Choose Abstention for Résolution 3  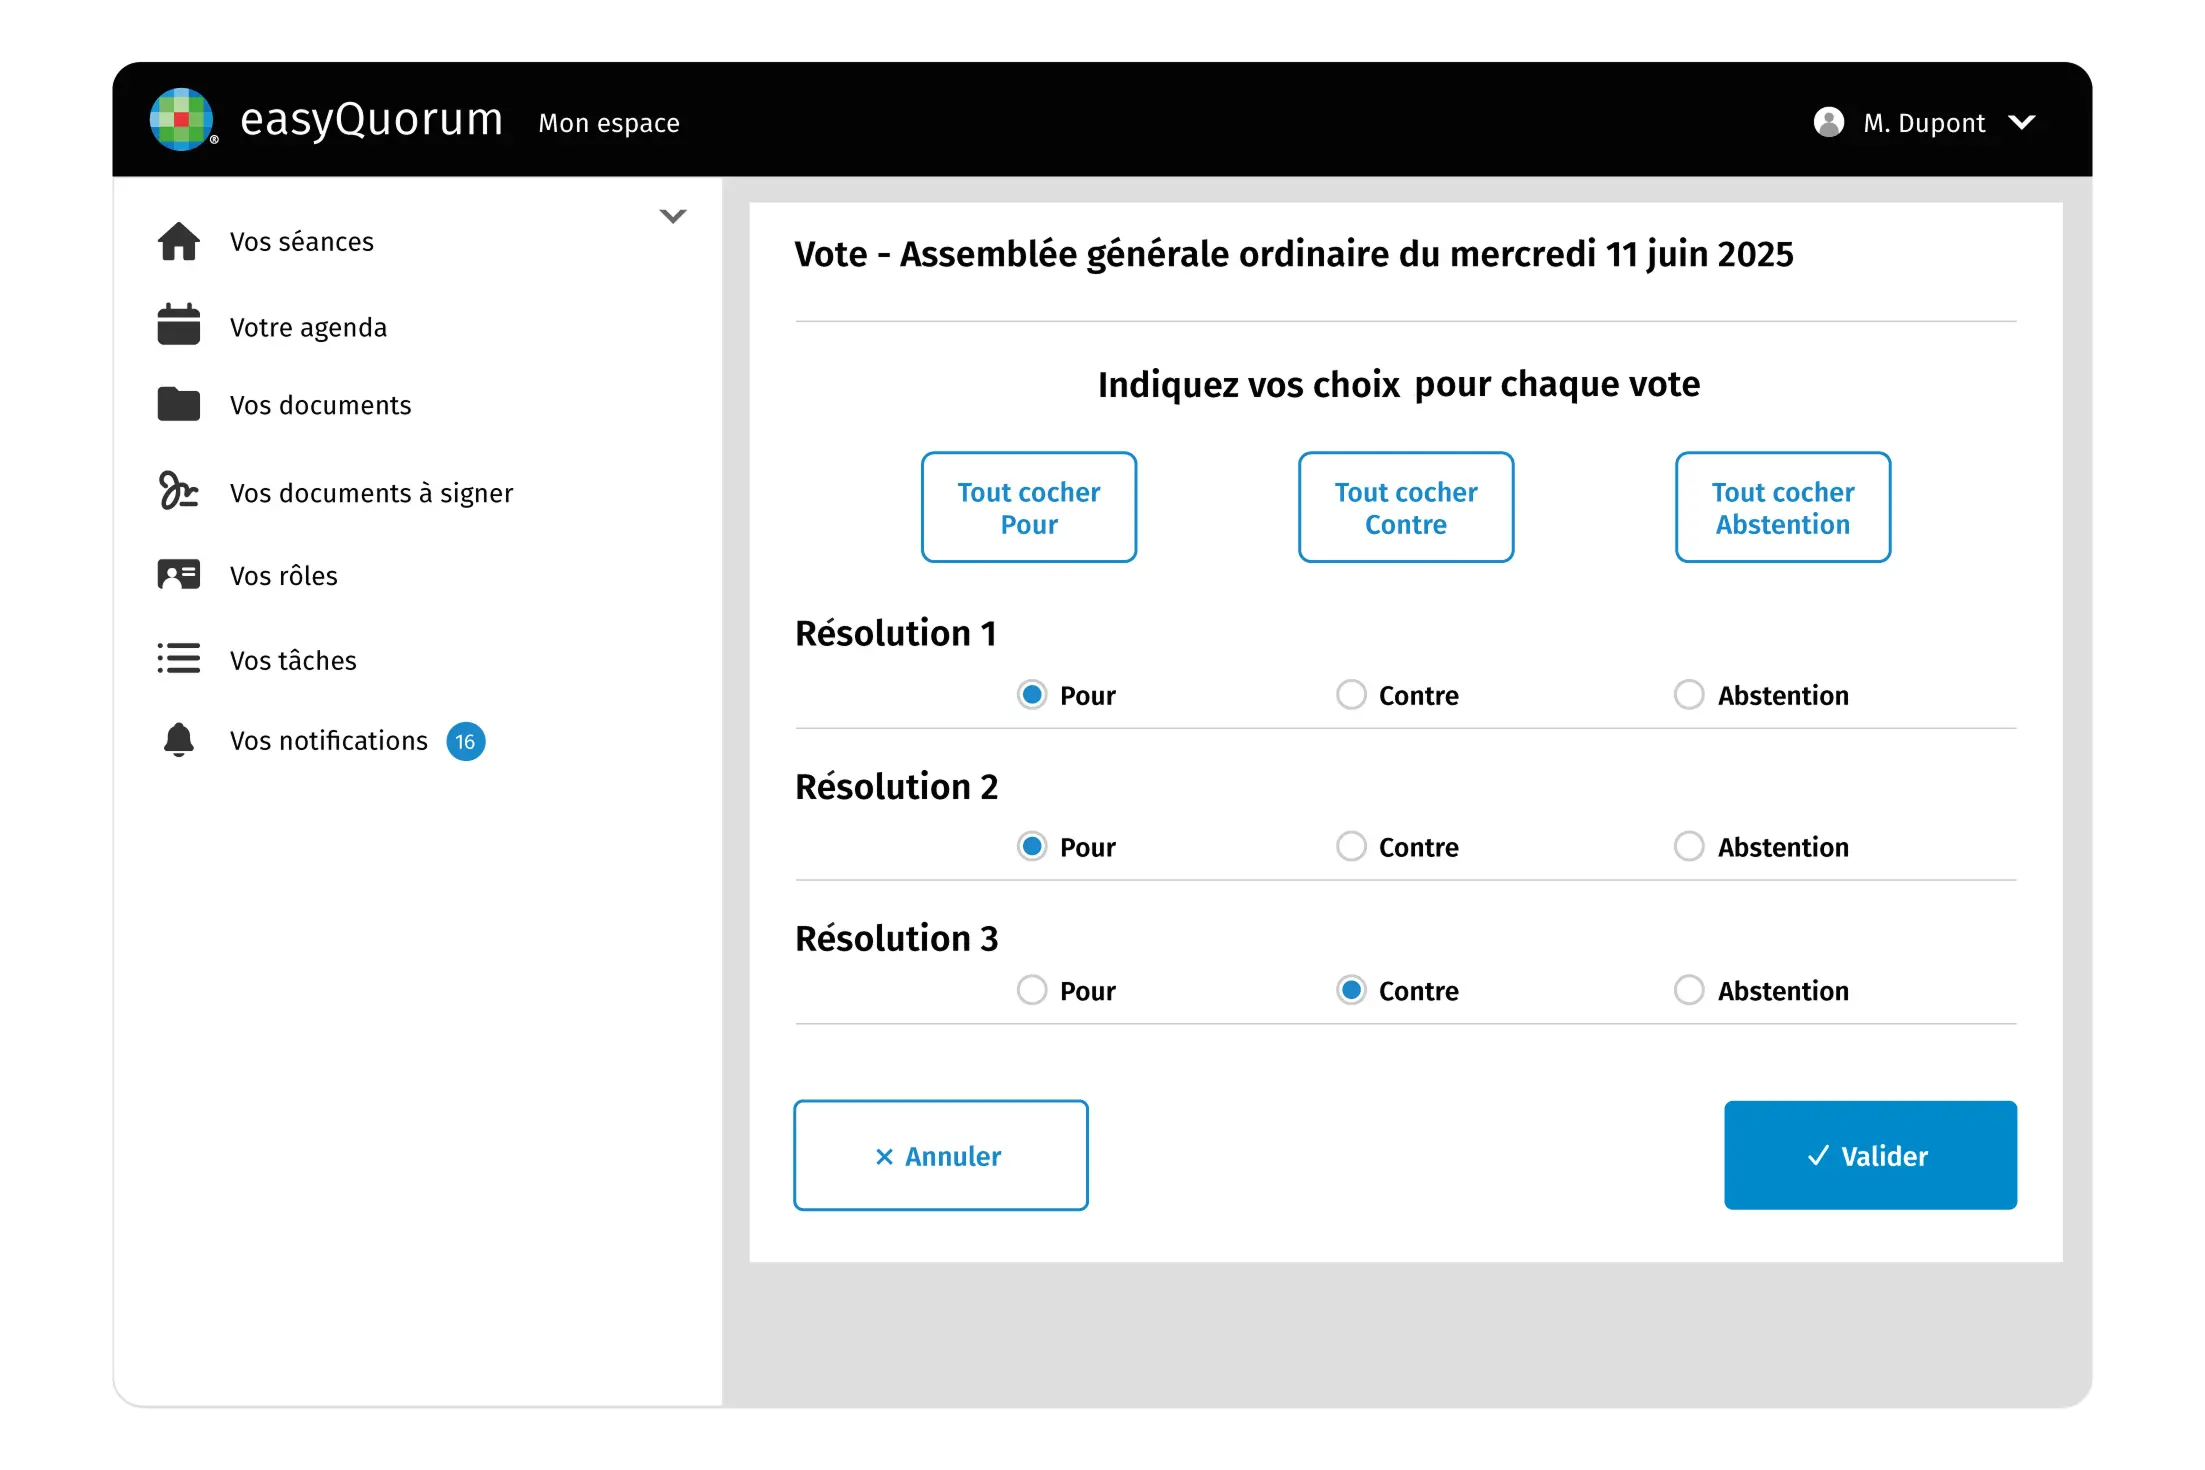[1689, 991]
